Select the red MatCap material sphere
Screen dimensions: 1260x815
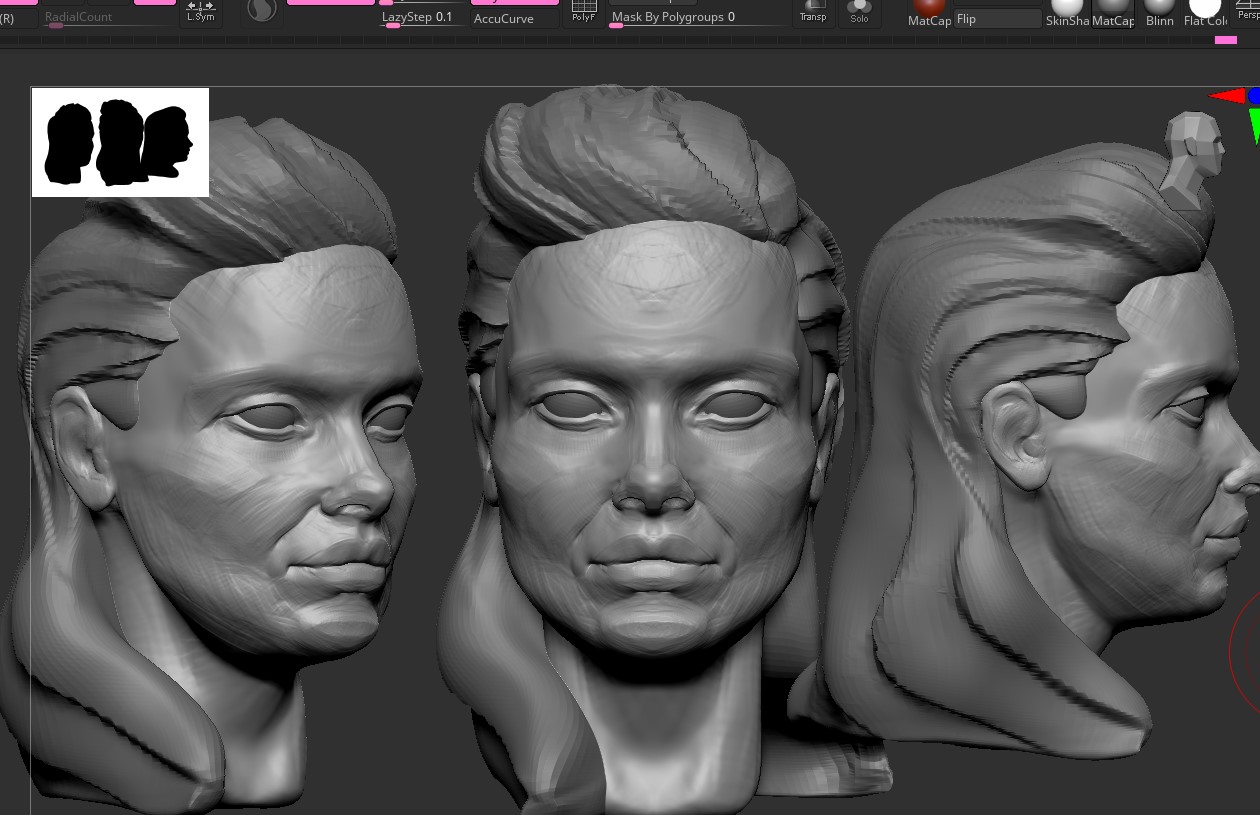pyautogui.click(x=929, y=10)
